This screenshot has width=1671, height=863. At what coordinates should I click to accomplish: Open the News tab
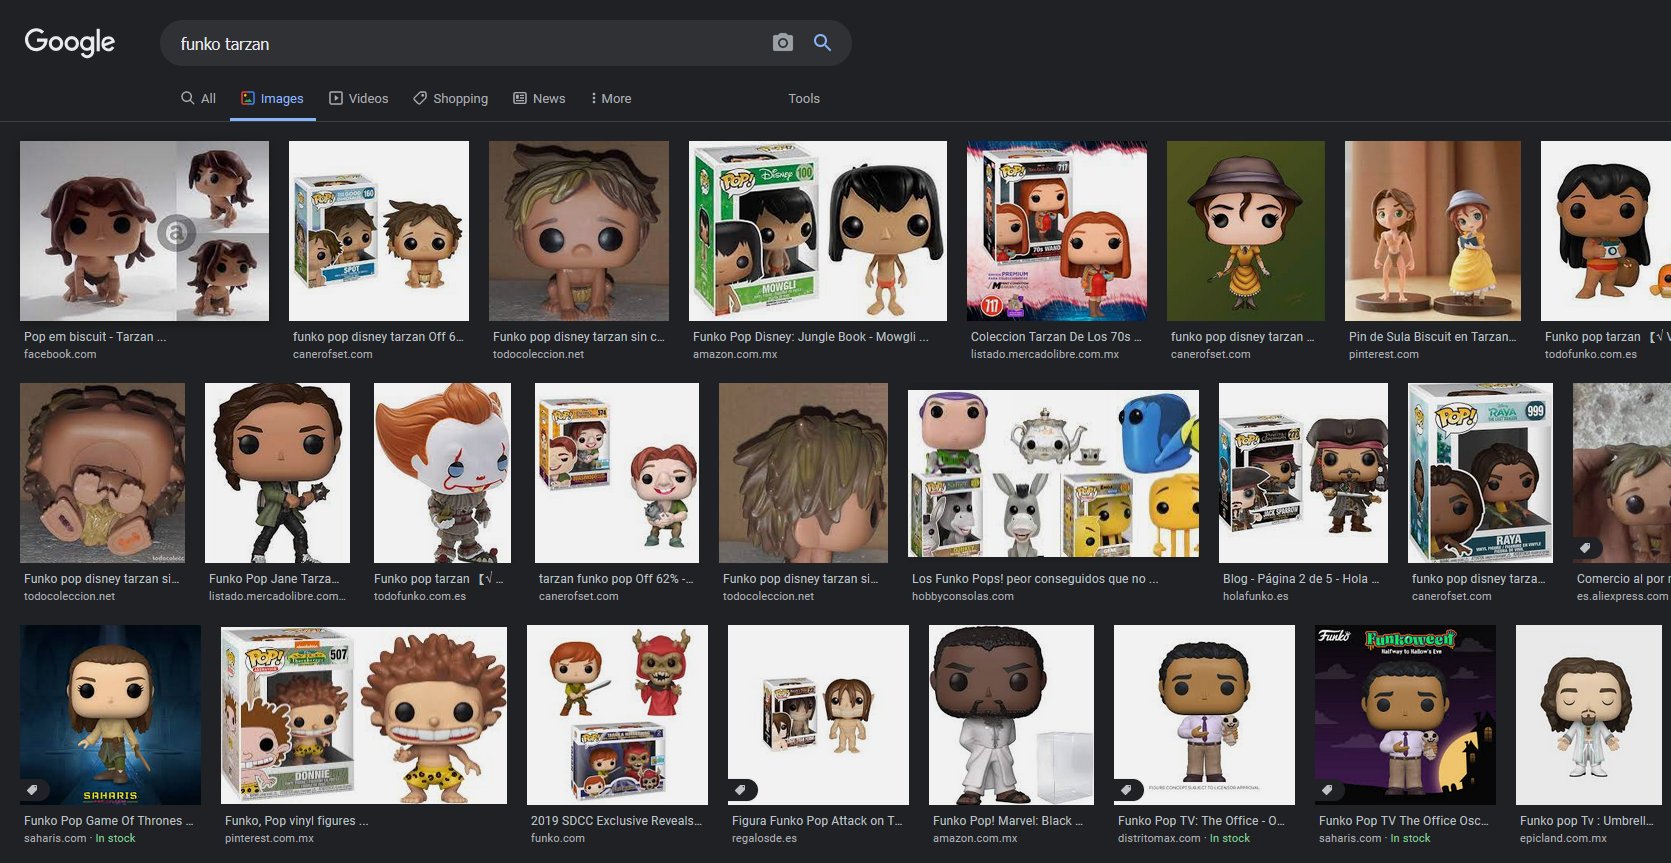pos(539,98)
